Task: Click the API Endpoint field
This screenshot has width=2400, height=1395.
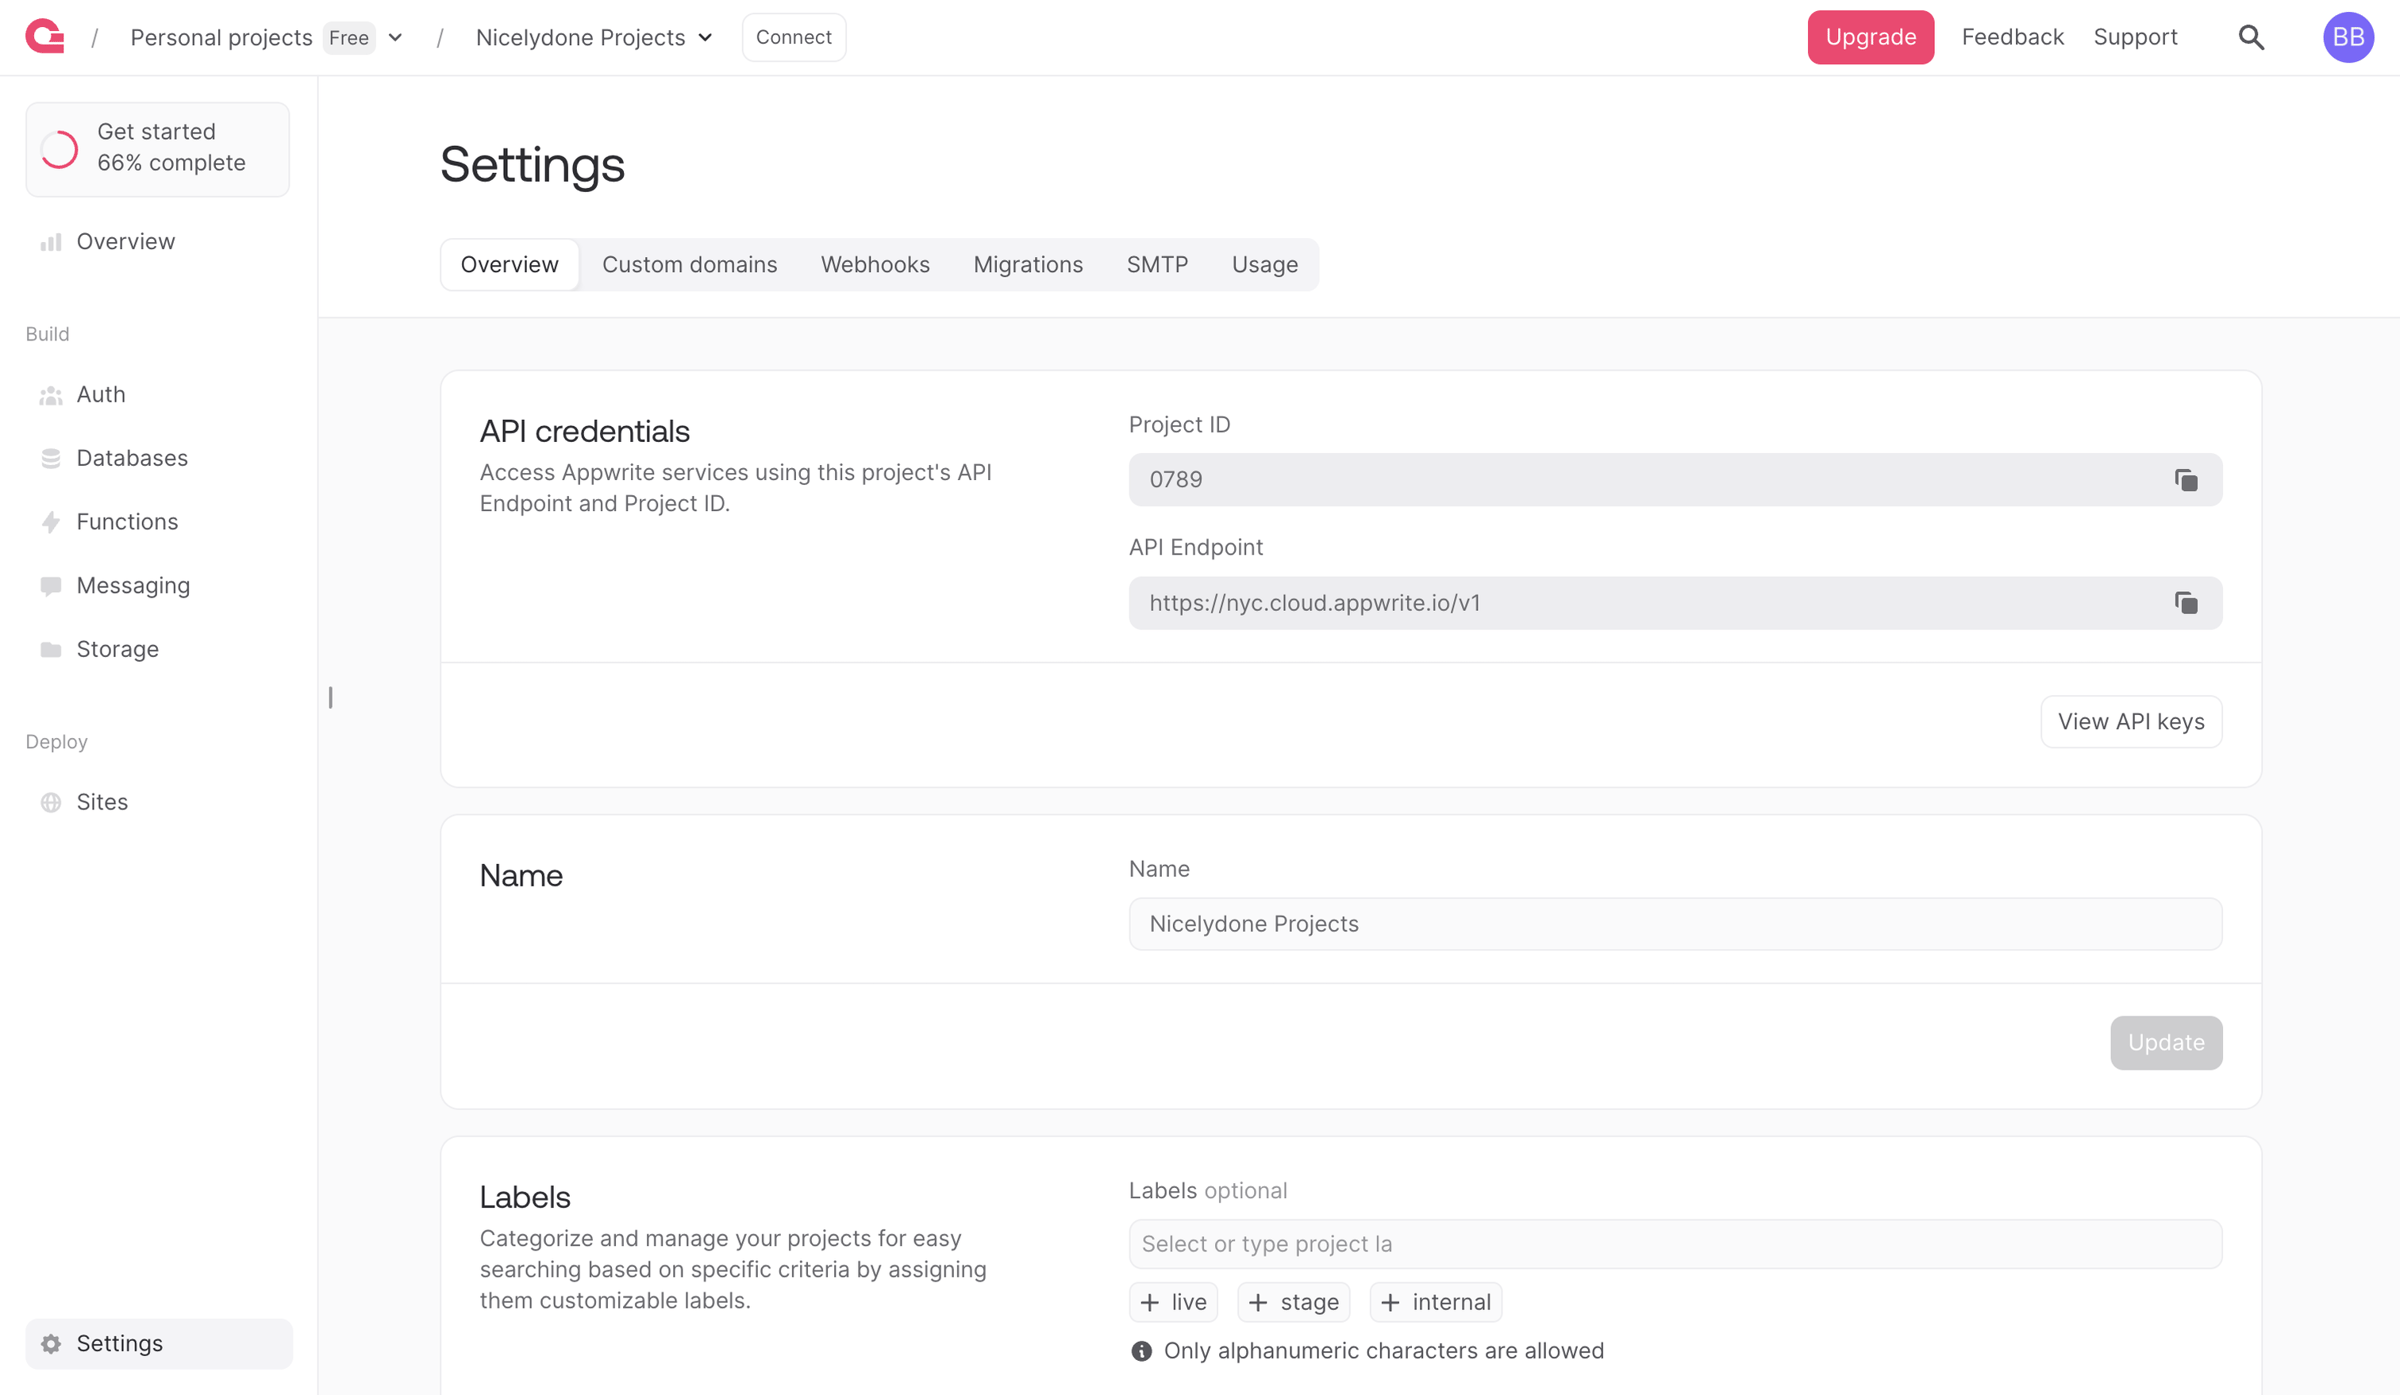Action: (1675, 603)
